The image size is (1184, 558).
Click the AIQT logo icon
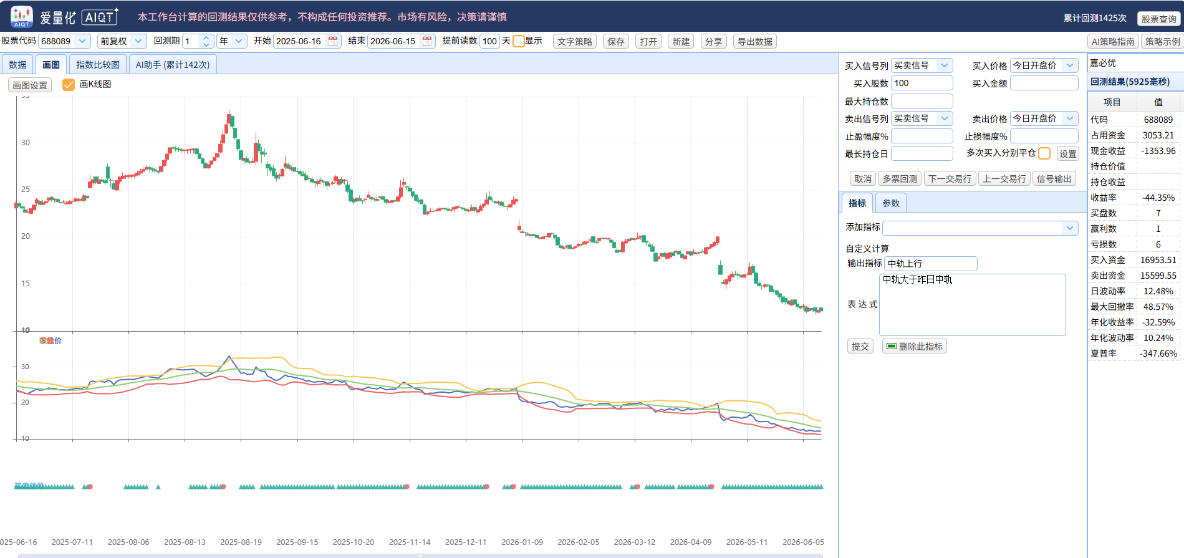[x=21, y=15]
